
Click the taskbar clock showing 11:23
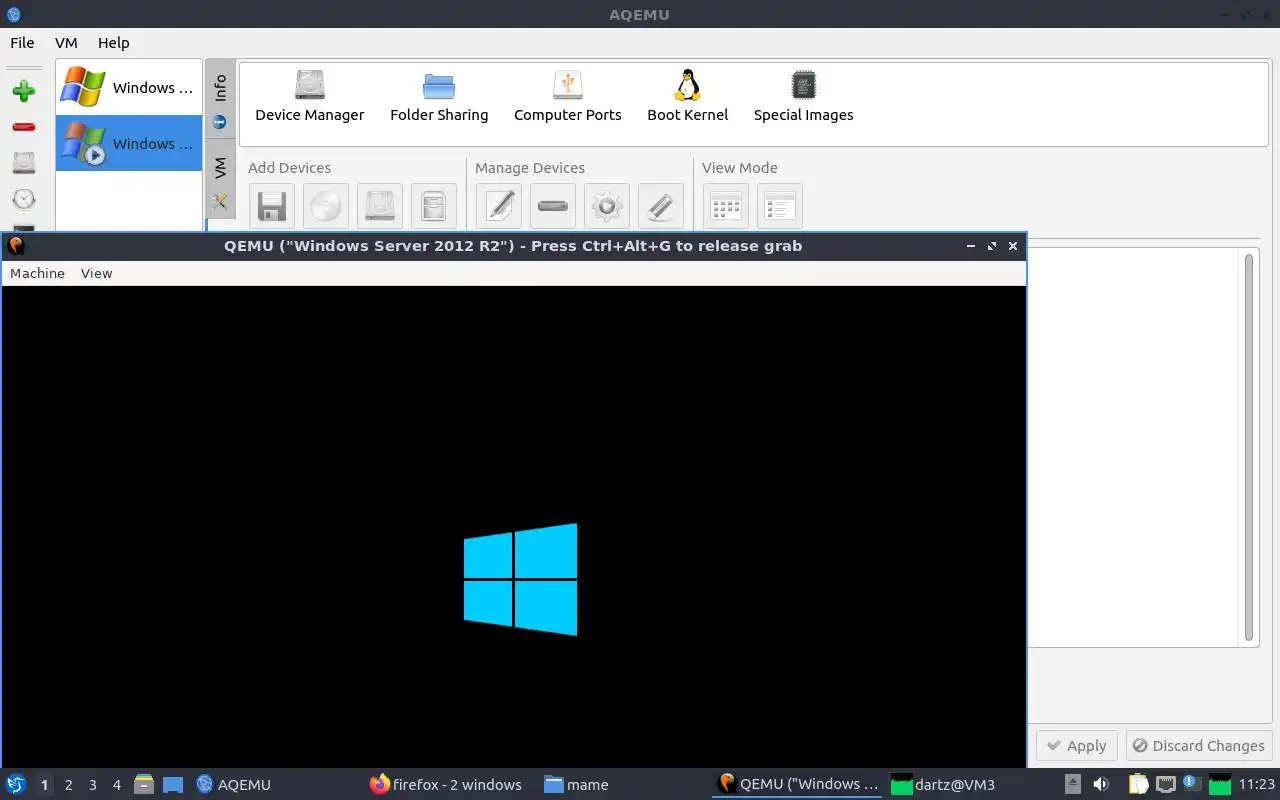pos(1257,785)
